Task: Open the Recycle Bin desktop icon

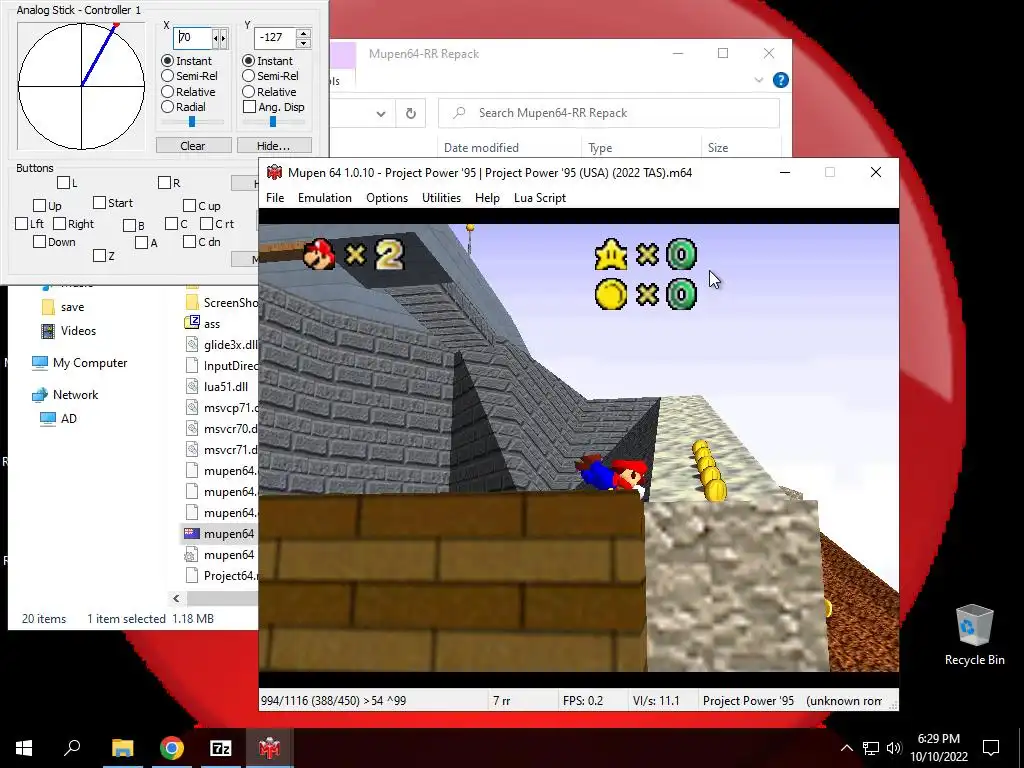Action: [x=974, y=635]
